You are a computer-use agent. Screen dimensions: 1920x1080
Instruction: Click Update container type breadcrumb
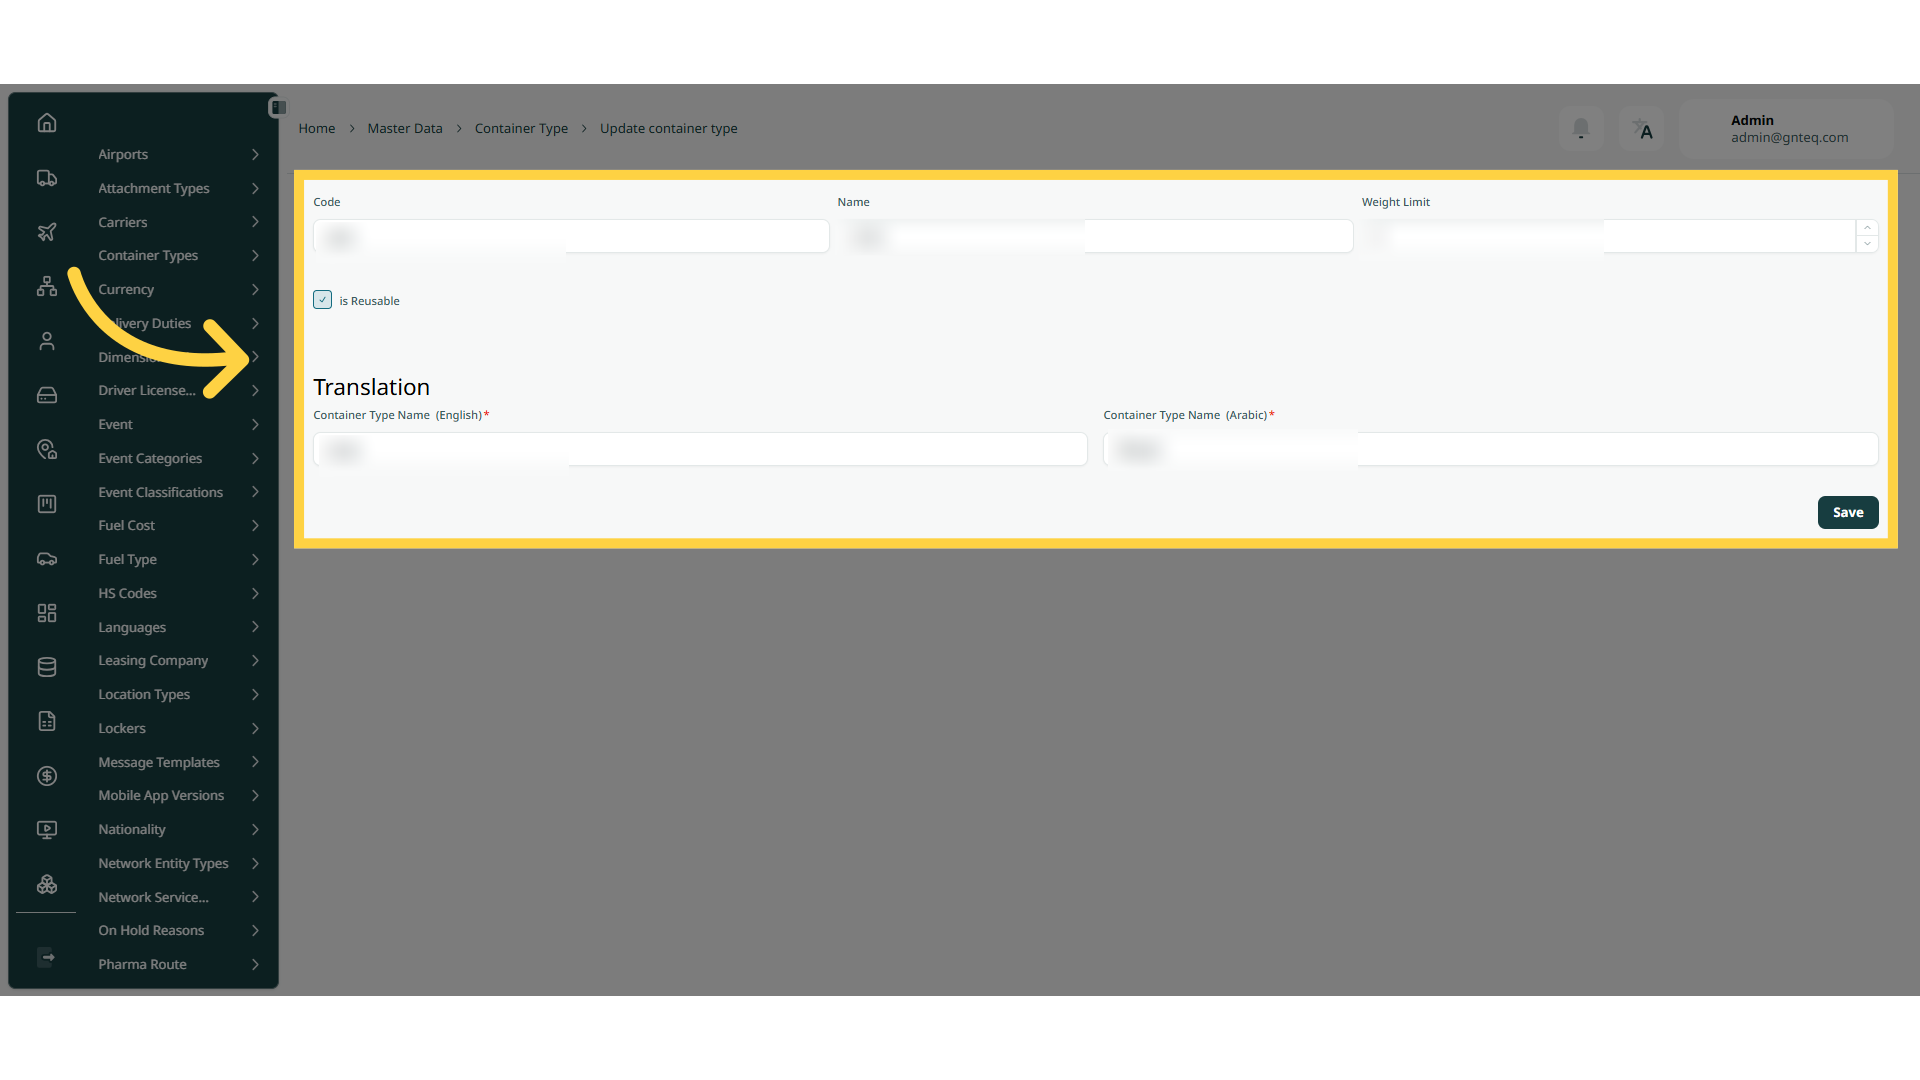tap(668, 129)
